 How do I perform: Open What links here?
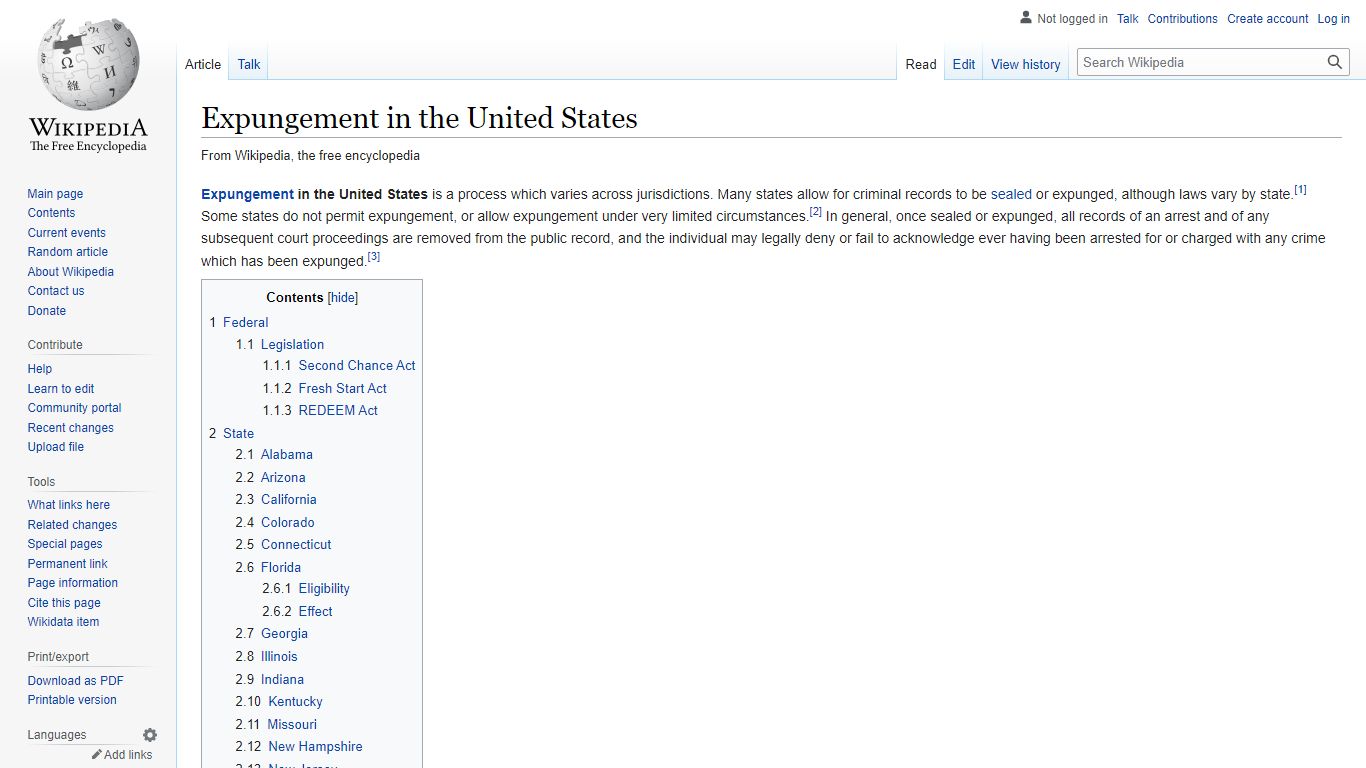click(68, 505)
